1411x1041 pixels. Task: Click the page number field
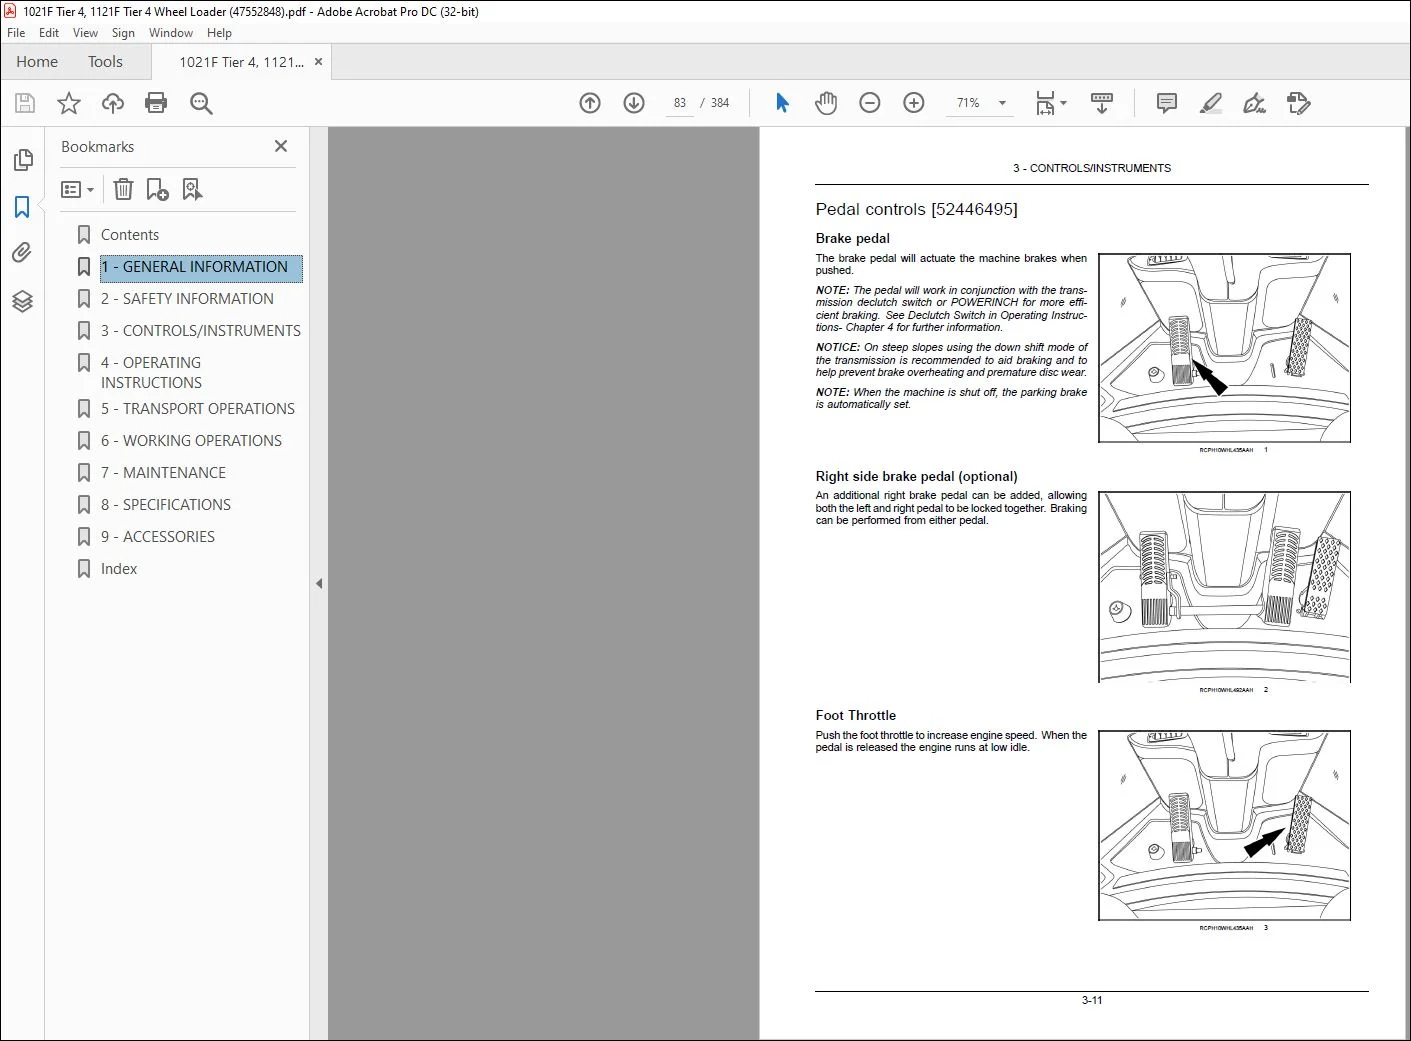tap(680, 103)
